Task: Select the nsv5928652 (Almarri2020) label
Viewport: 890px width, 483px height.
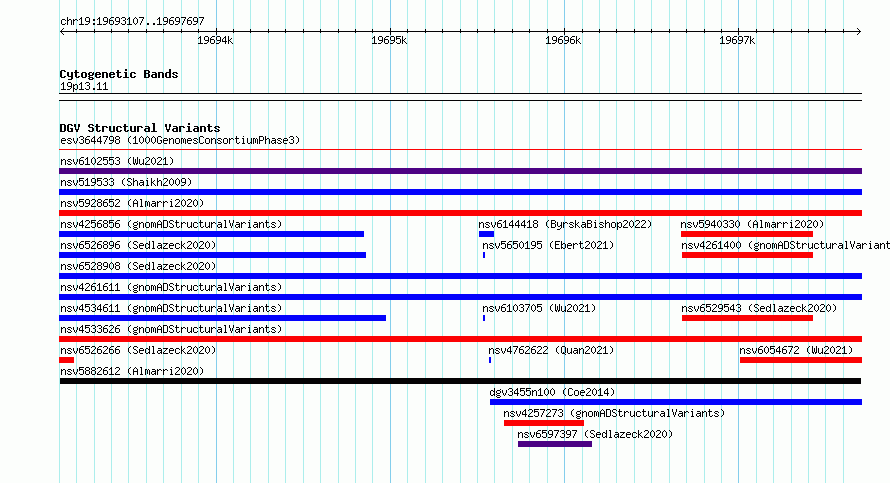Action: pos(132,203)
